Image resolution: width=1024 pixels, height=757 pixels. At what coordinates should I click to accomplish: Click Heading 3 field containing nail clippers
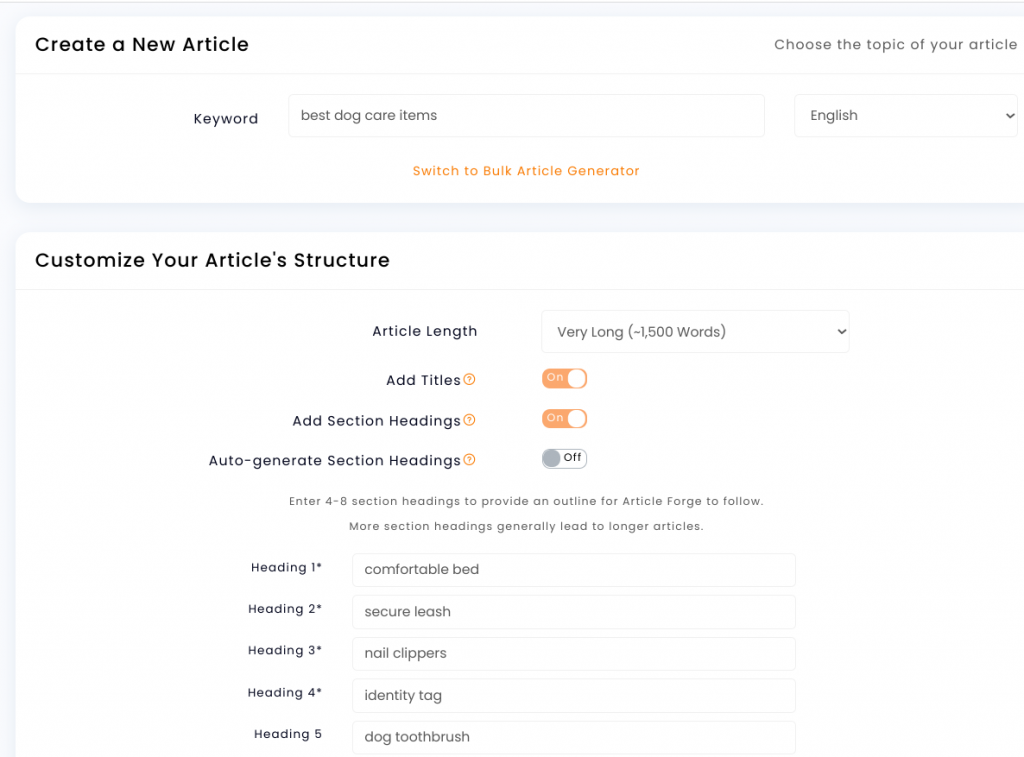coord(573,654)
